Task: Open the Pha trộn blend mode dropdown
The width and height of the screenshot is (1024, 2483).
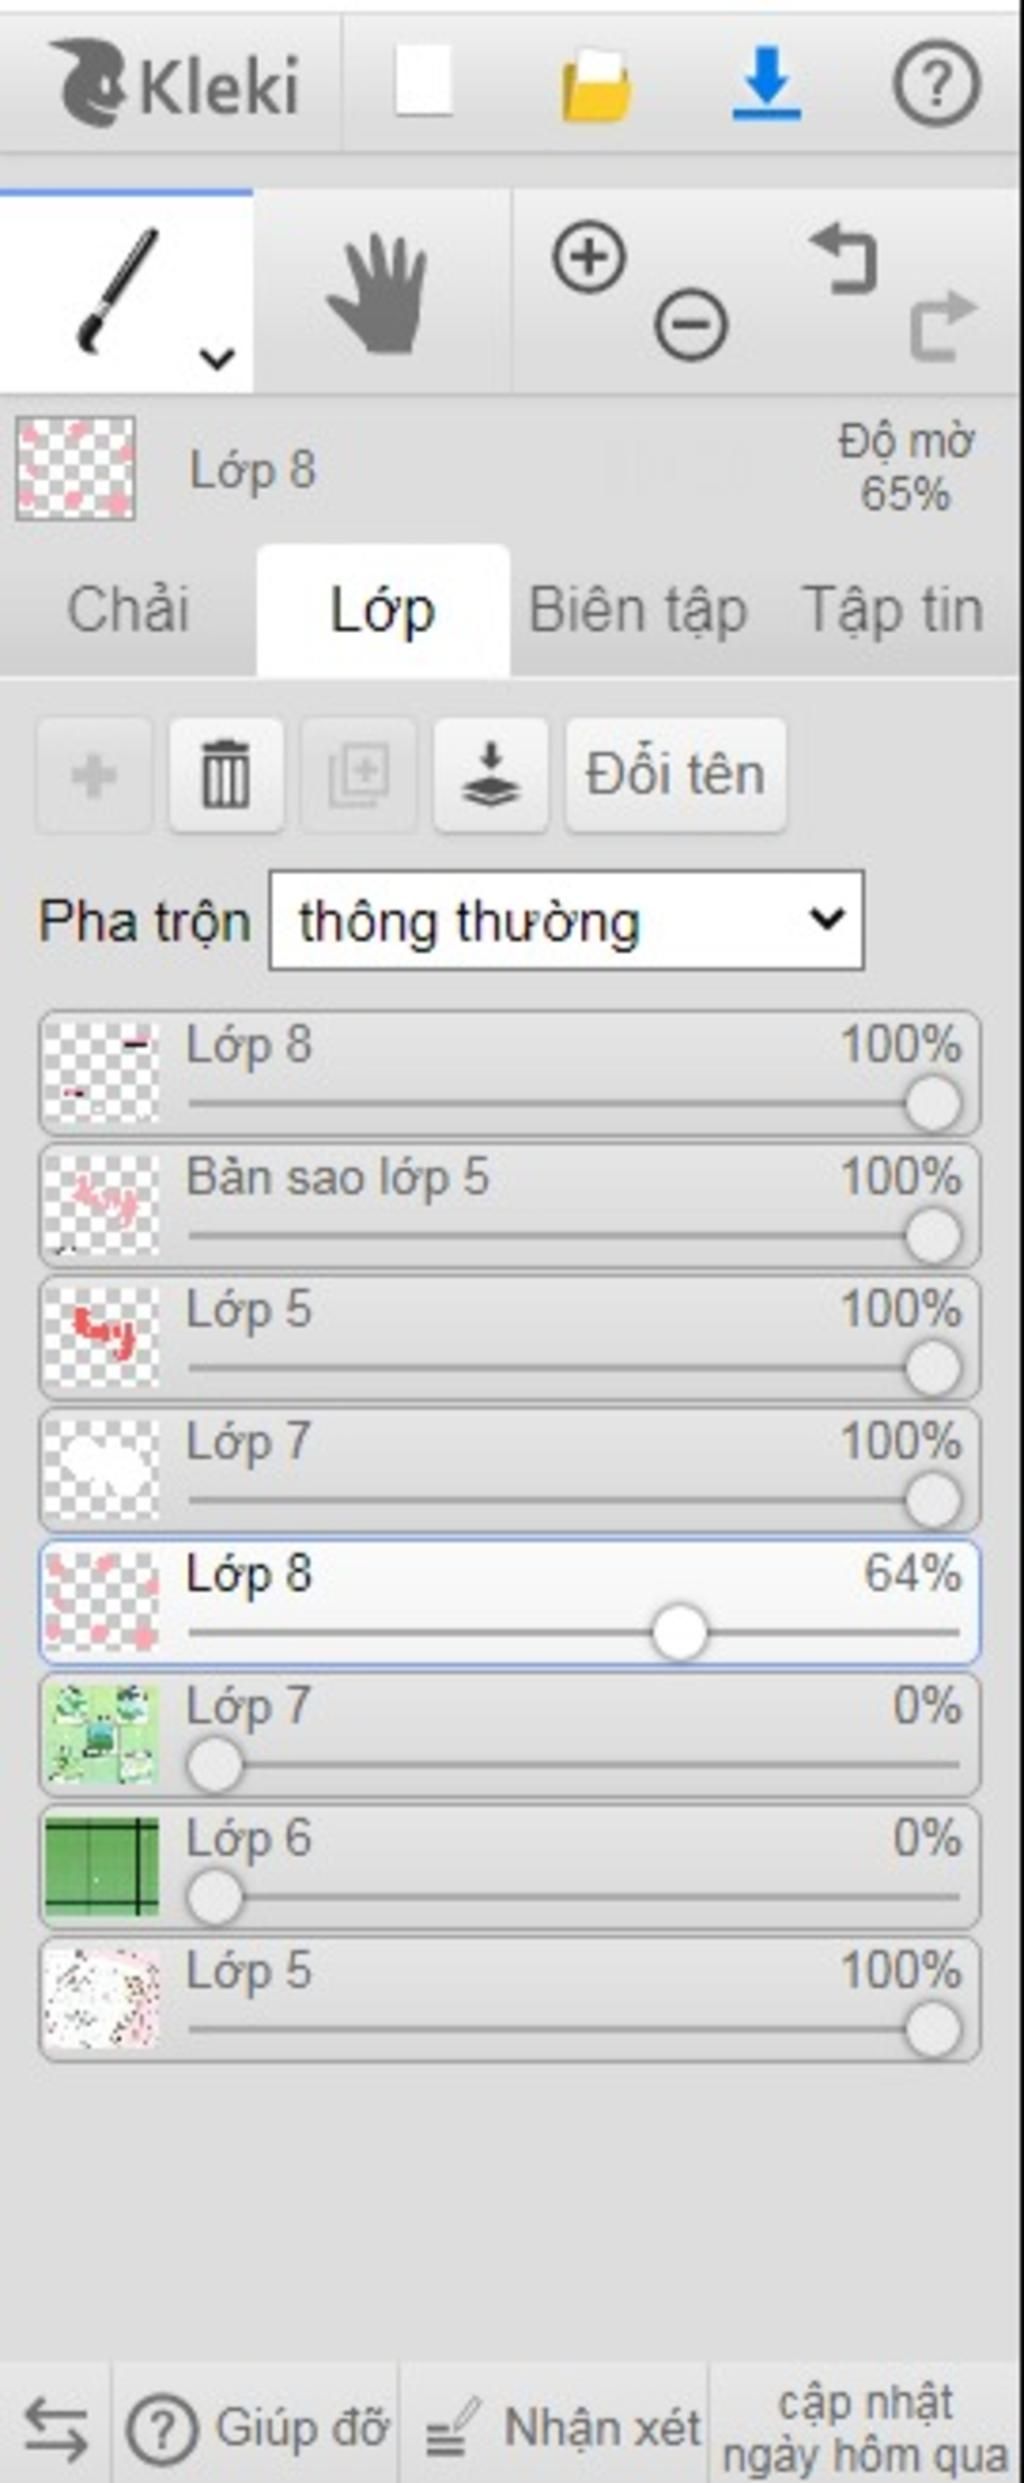Action: [x=566, y=920]
